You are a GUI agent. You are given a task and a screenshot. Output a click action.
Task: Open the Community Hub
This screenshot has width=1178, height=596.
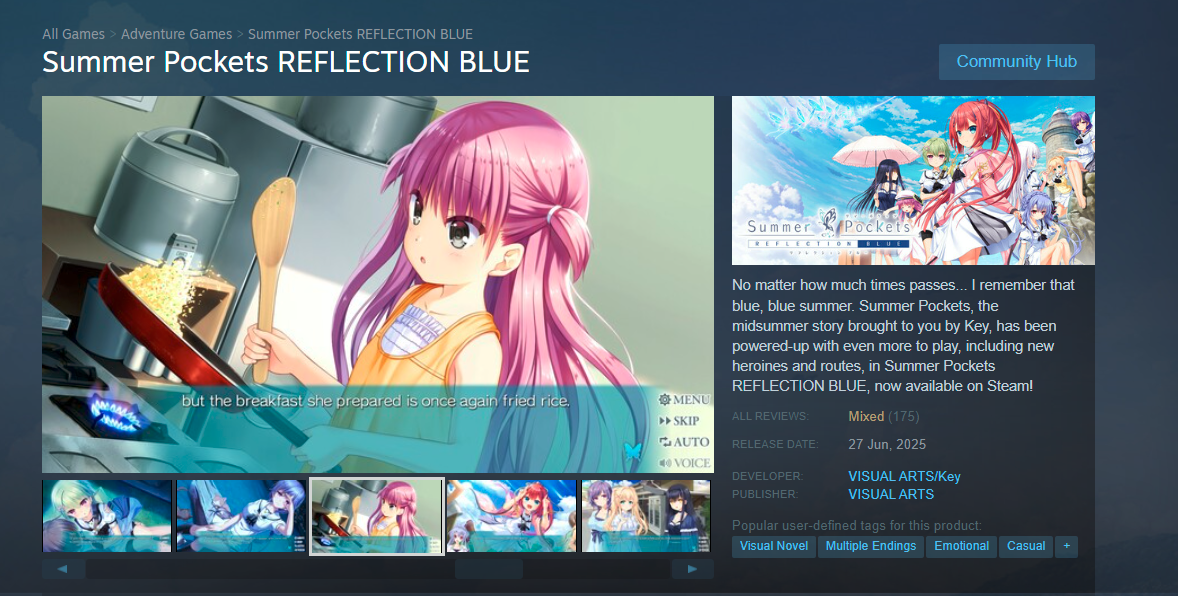(x=1016, y=62)
